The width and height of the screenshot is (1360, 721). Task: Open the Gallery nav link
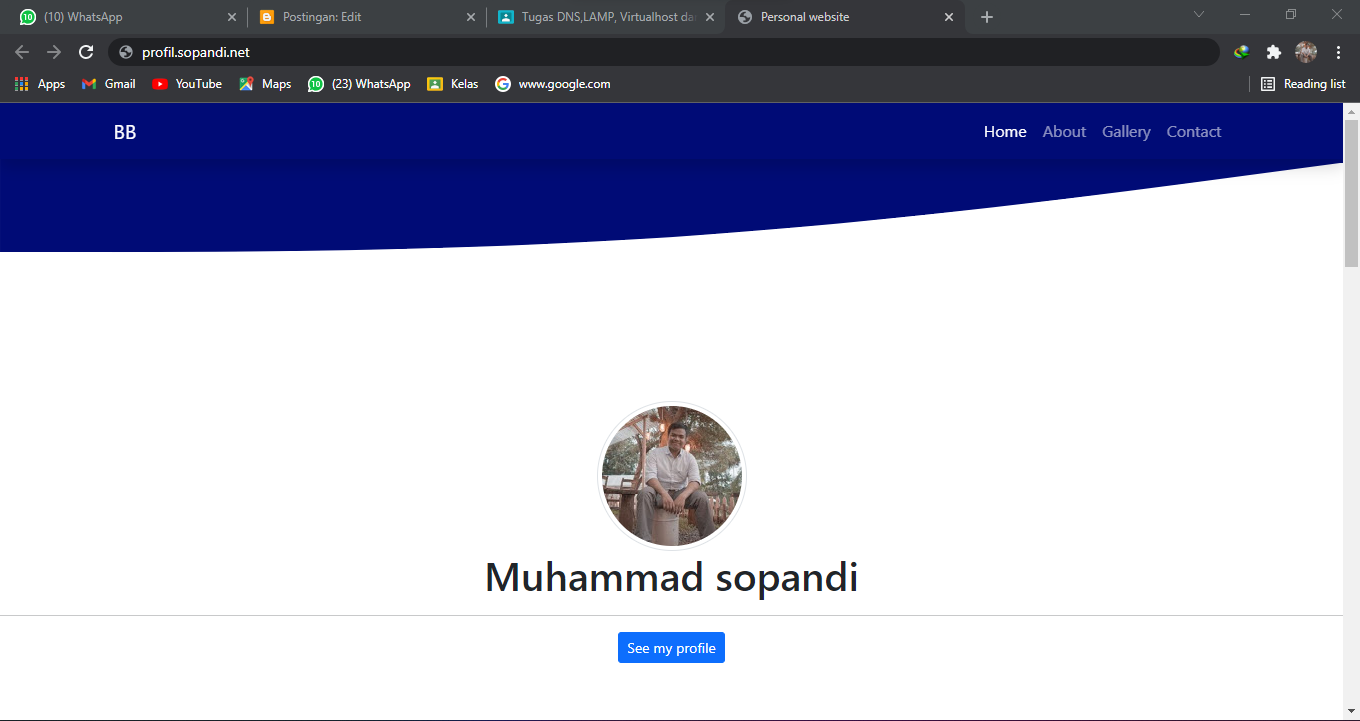1126,132
